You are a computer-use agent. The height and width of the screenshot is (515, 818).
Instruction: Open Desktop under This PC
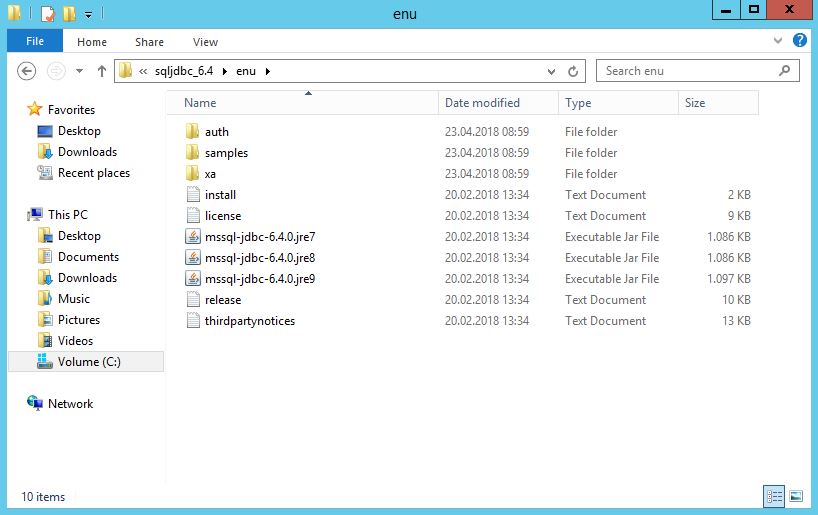pos(79,236)
